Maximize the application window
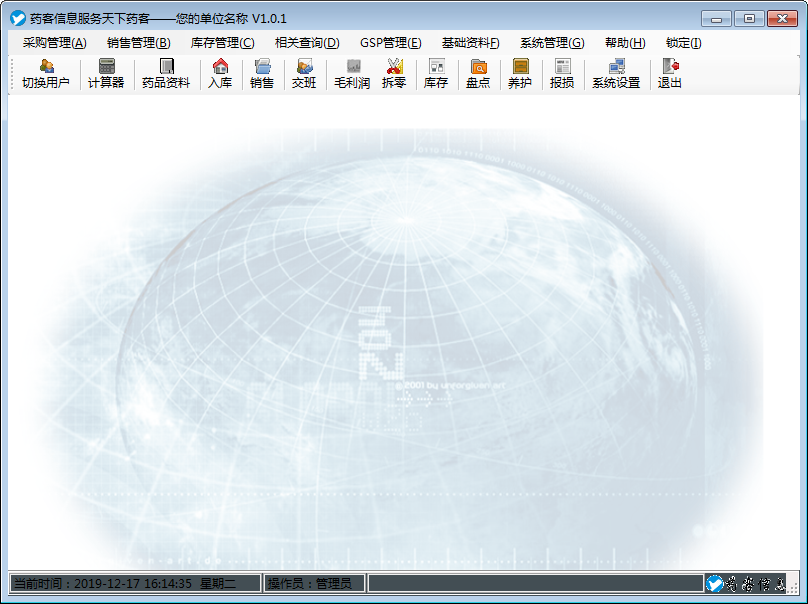The width and height of the screenshot is (808, 604). point(749,19)
